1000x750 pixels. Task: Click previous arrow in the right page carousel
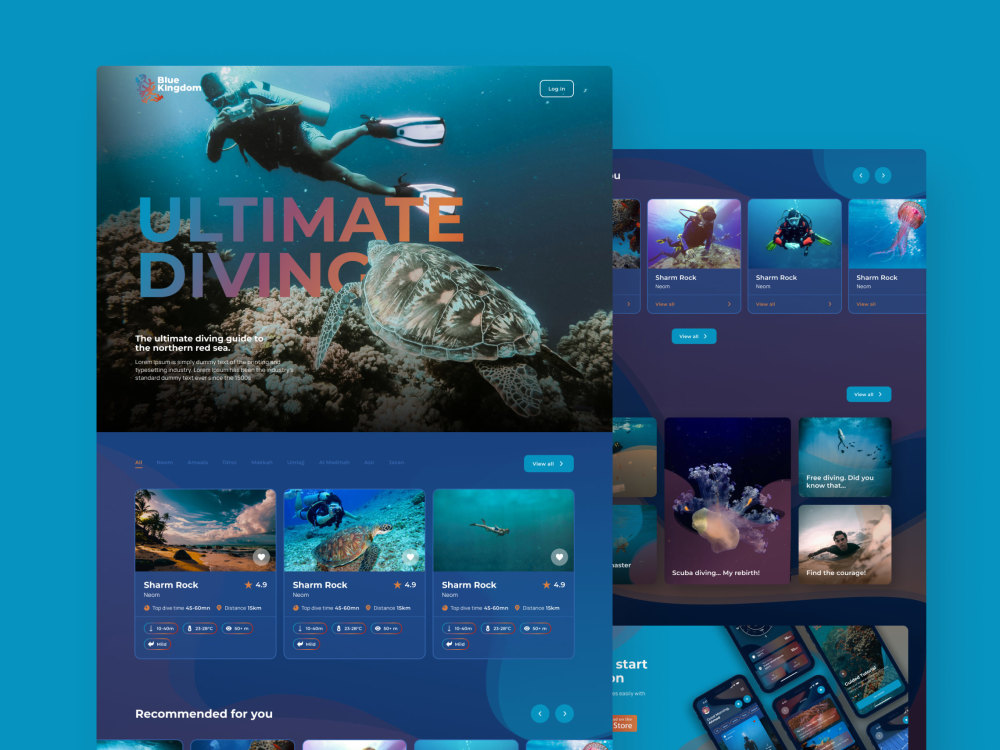[x=861, y=175]
